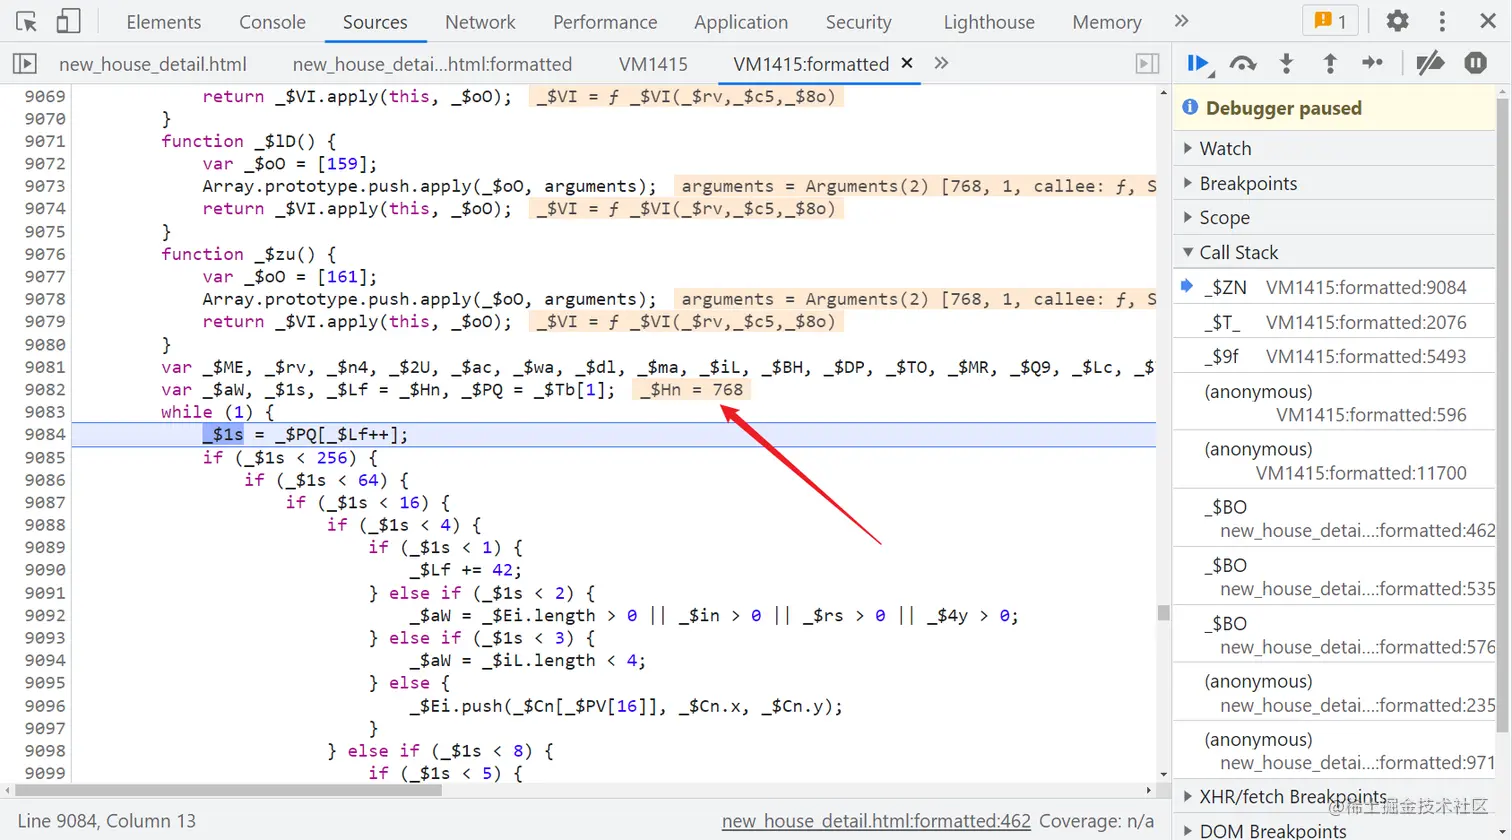Image resolution: width=1512 pixels, height=840 pixels.
Task: Switch to the Elements panel
Action: click(x=164, y=22)
